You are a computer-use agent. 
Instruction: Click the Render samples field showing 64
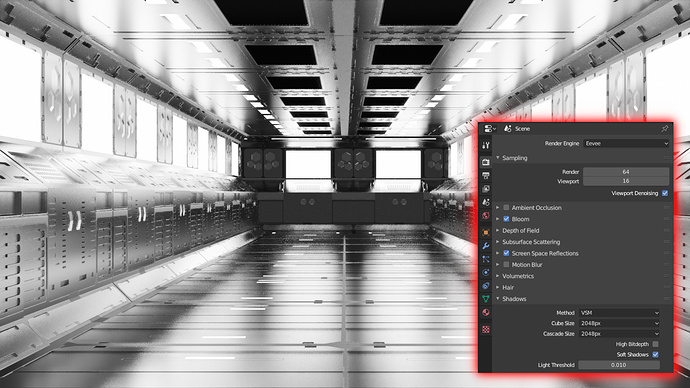[626, 172]
